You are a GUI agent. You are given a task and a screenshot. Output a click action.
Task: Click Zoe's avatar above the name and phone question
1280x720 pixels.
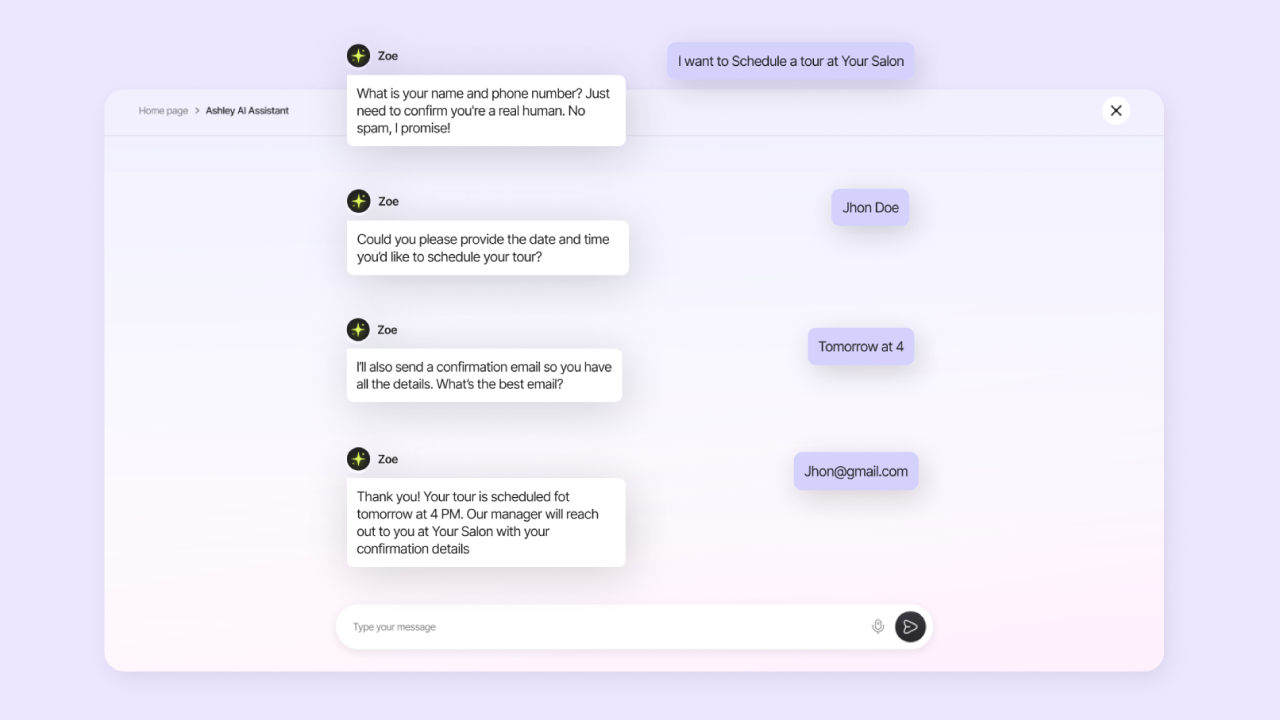(x=358, y=56)
